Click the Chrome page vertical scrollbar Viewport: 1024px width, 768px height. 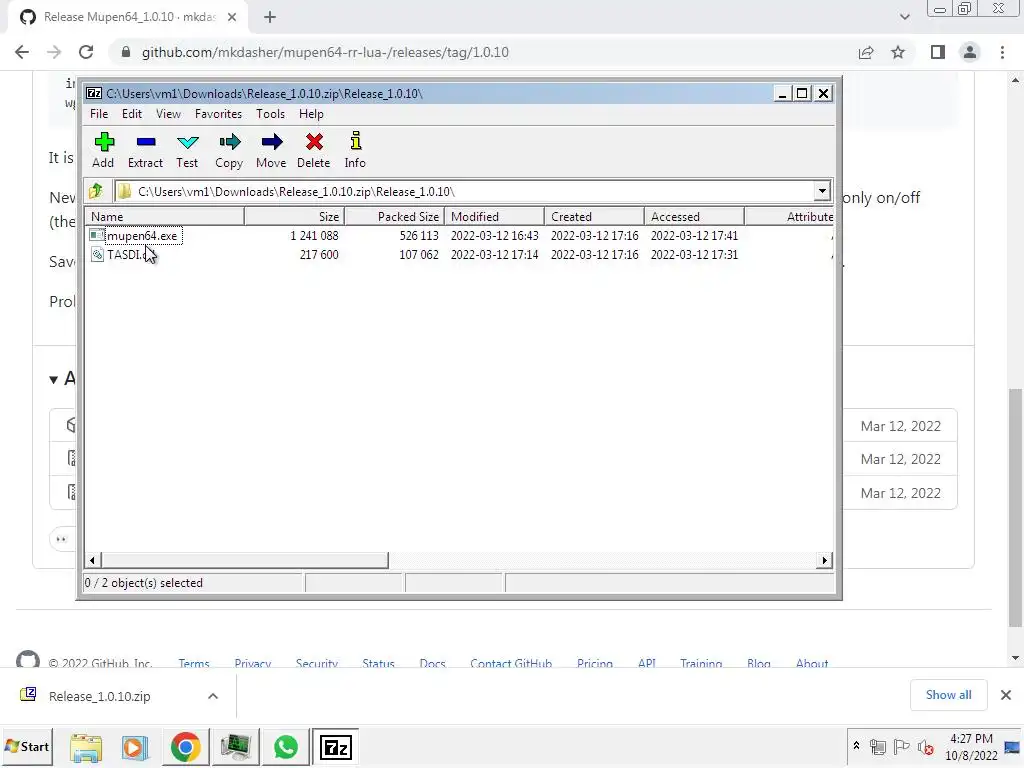tap(1015, 507)
